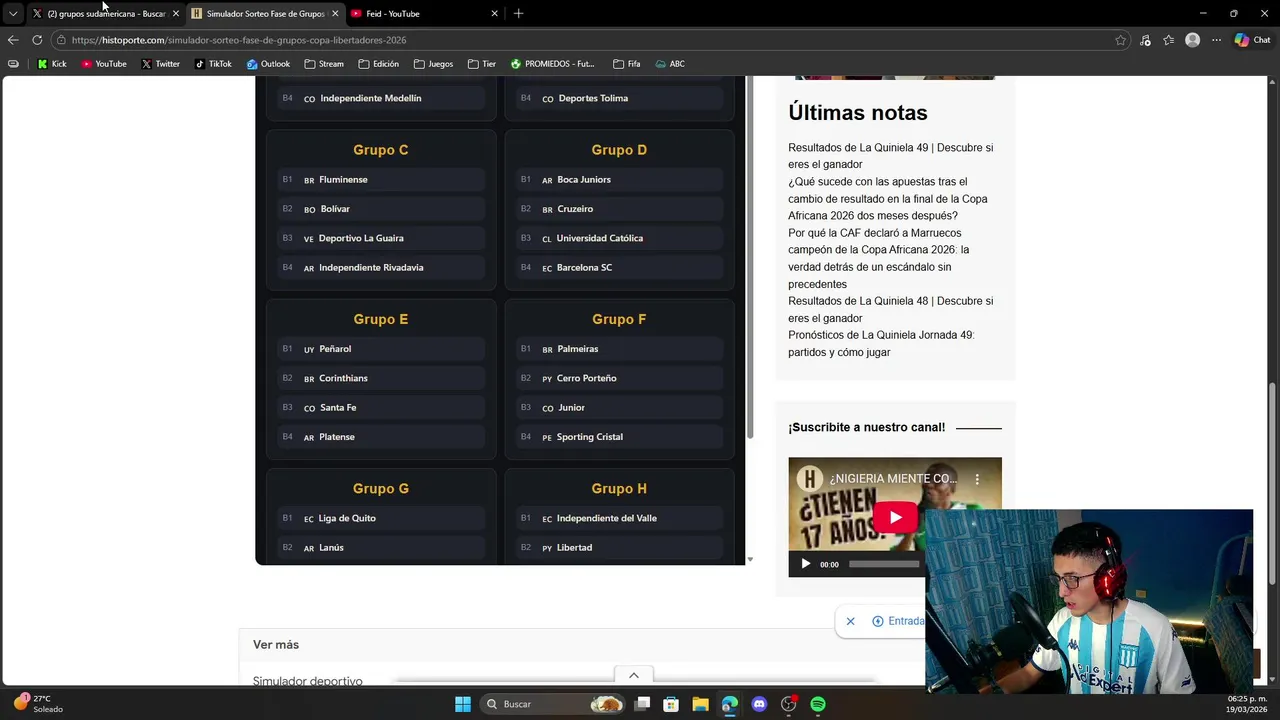The height and width of the screenshot is (720, 1280).
Task: Expand the bottom ad panel chevron
Action: 633,675
